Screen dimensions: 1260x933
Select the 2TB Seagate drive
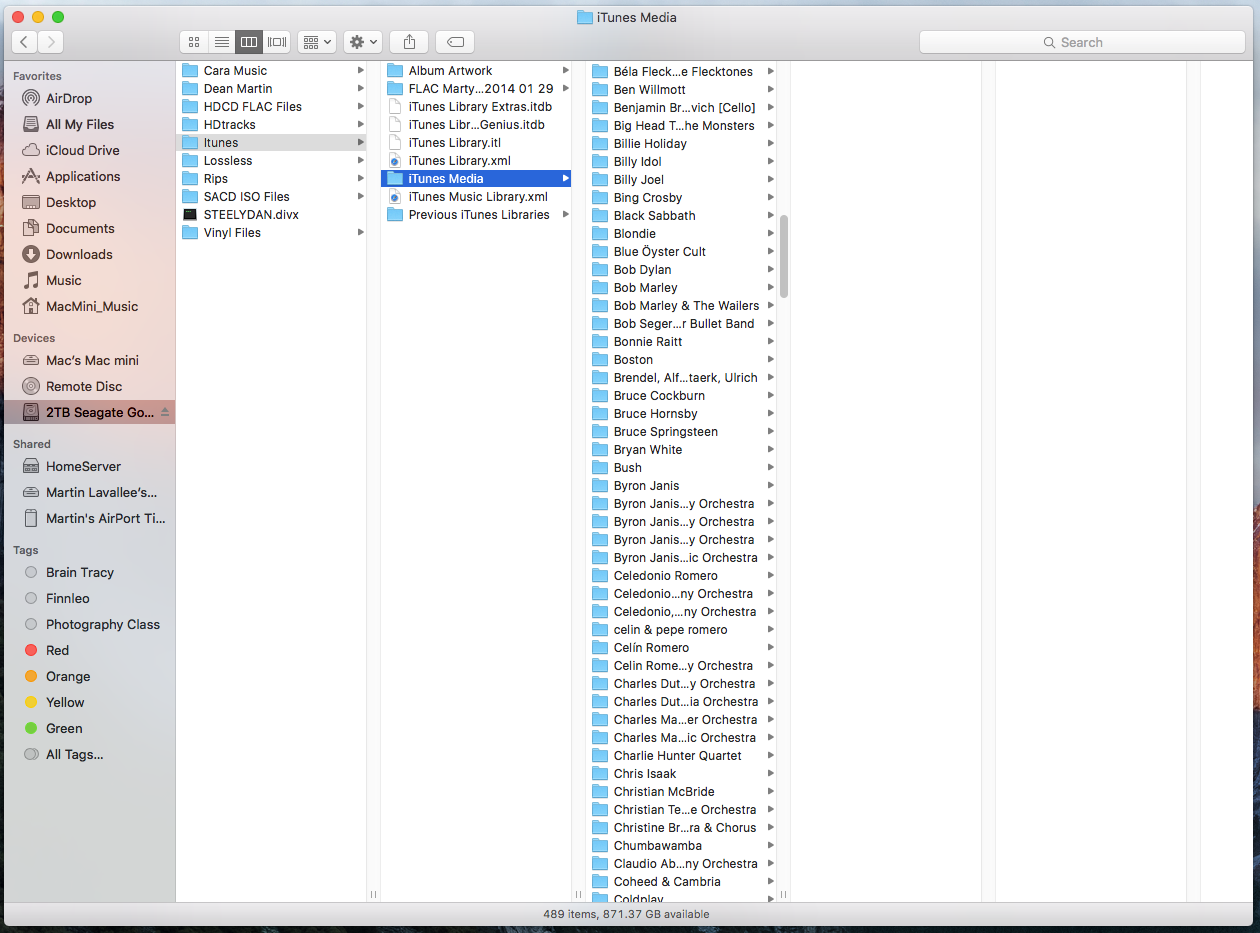tap(88, 412)
